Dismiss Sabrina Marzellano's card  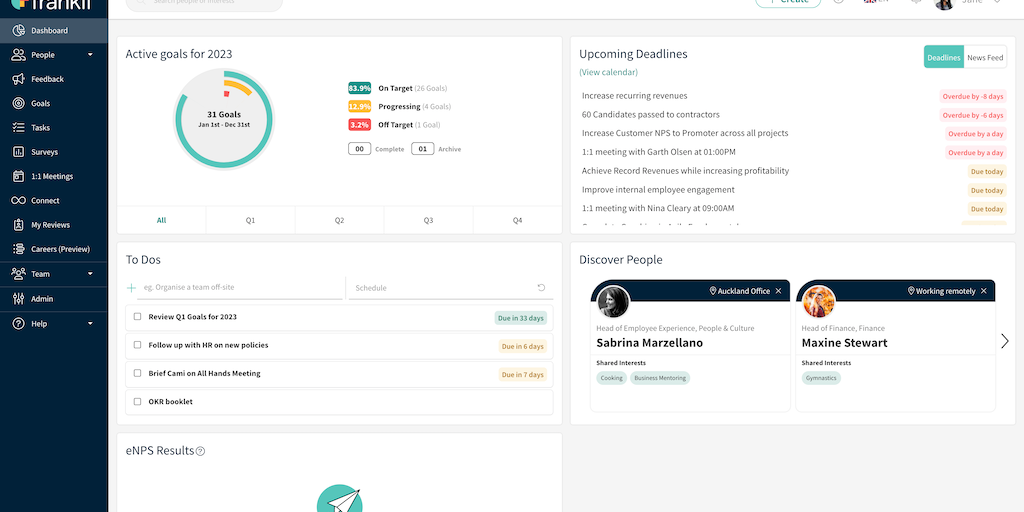pyautogui.click(x=779, y=291)
